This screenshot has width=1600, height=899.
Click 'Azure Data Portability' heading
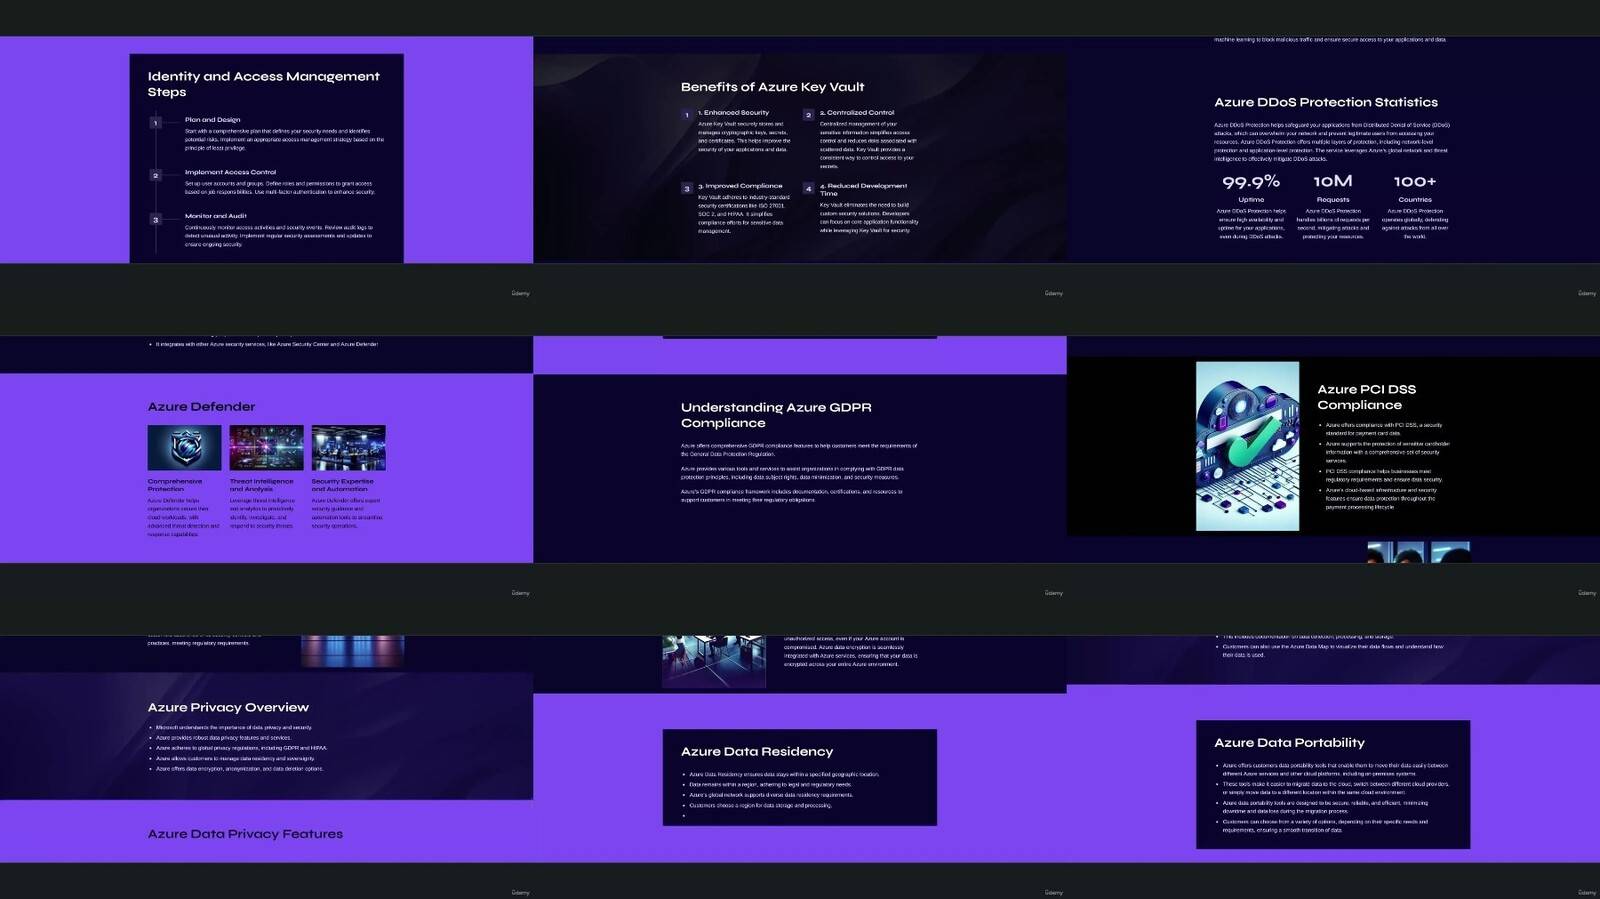pos(1289,743)
